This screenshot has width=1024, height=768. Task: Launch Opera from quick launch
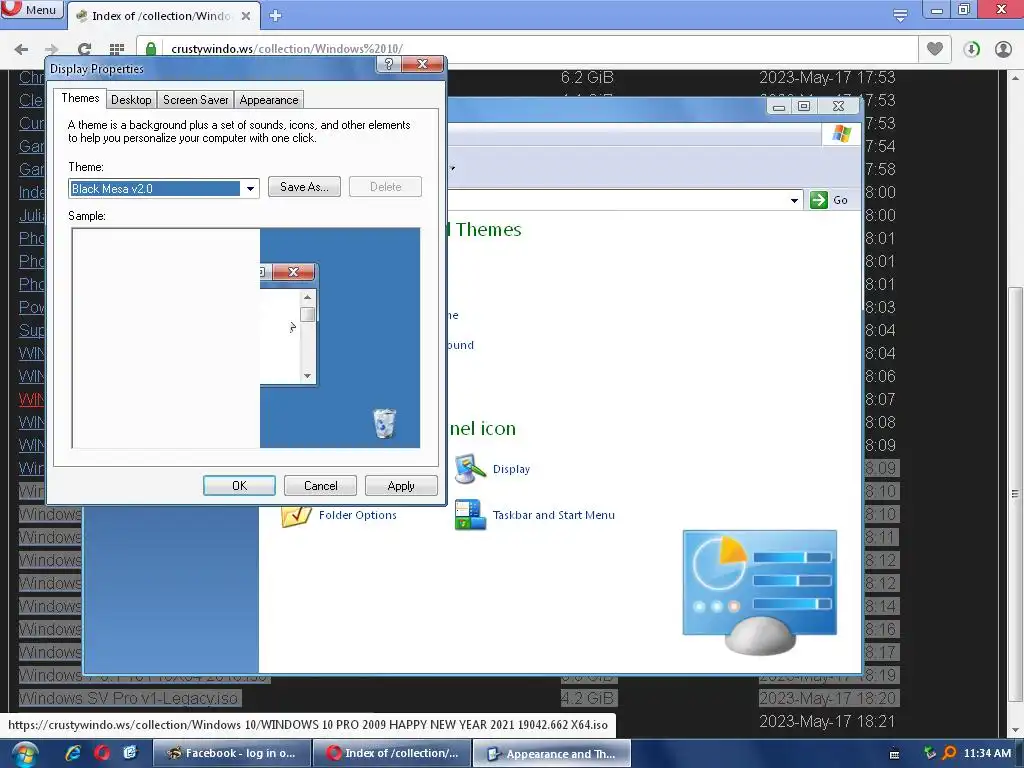[102, 753]
